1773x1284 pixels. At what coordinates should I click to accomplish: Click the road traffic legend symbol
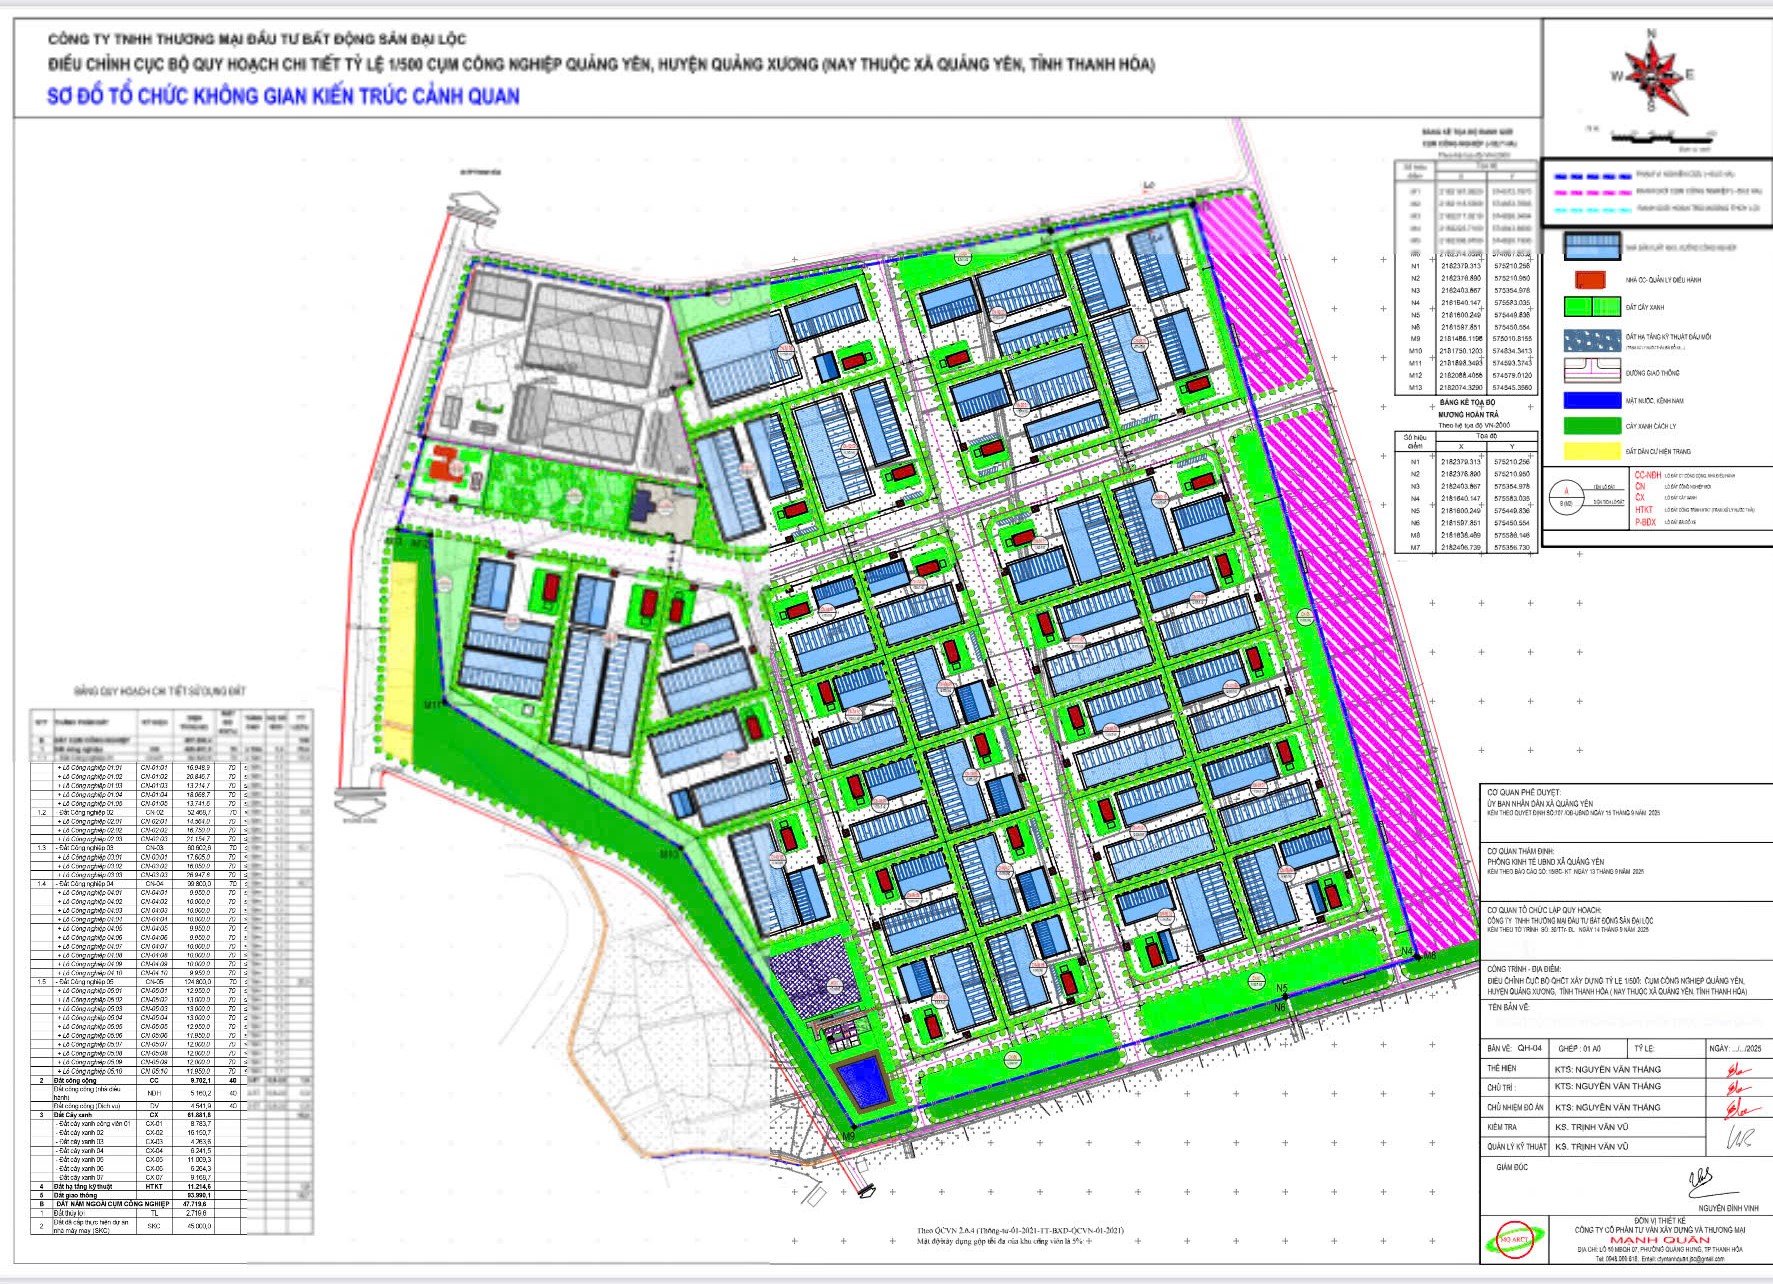[1592, 371]
